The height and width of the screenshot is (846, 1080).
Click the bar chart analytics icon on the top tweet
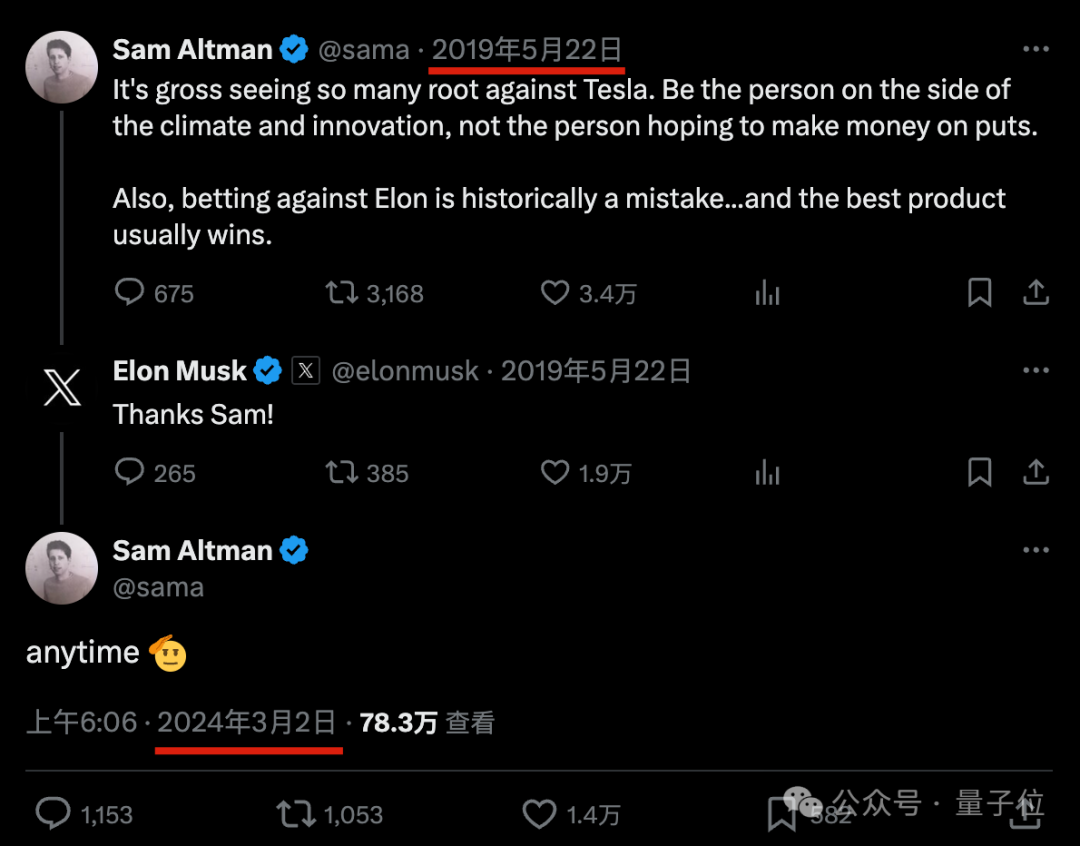coord(767,292)
